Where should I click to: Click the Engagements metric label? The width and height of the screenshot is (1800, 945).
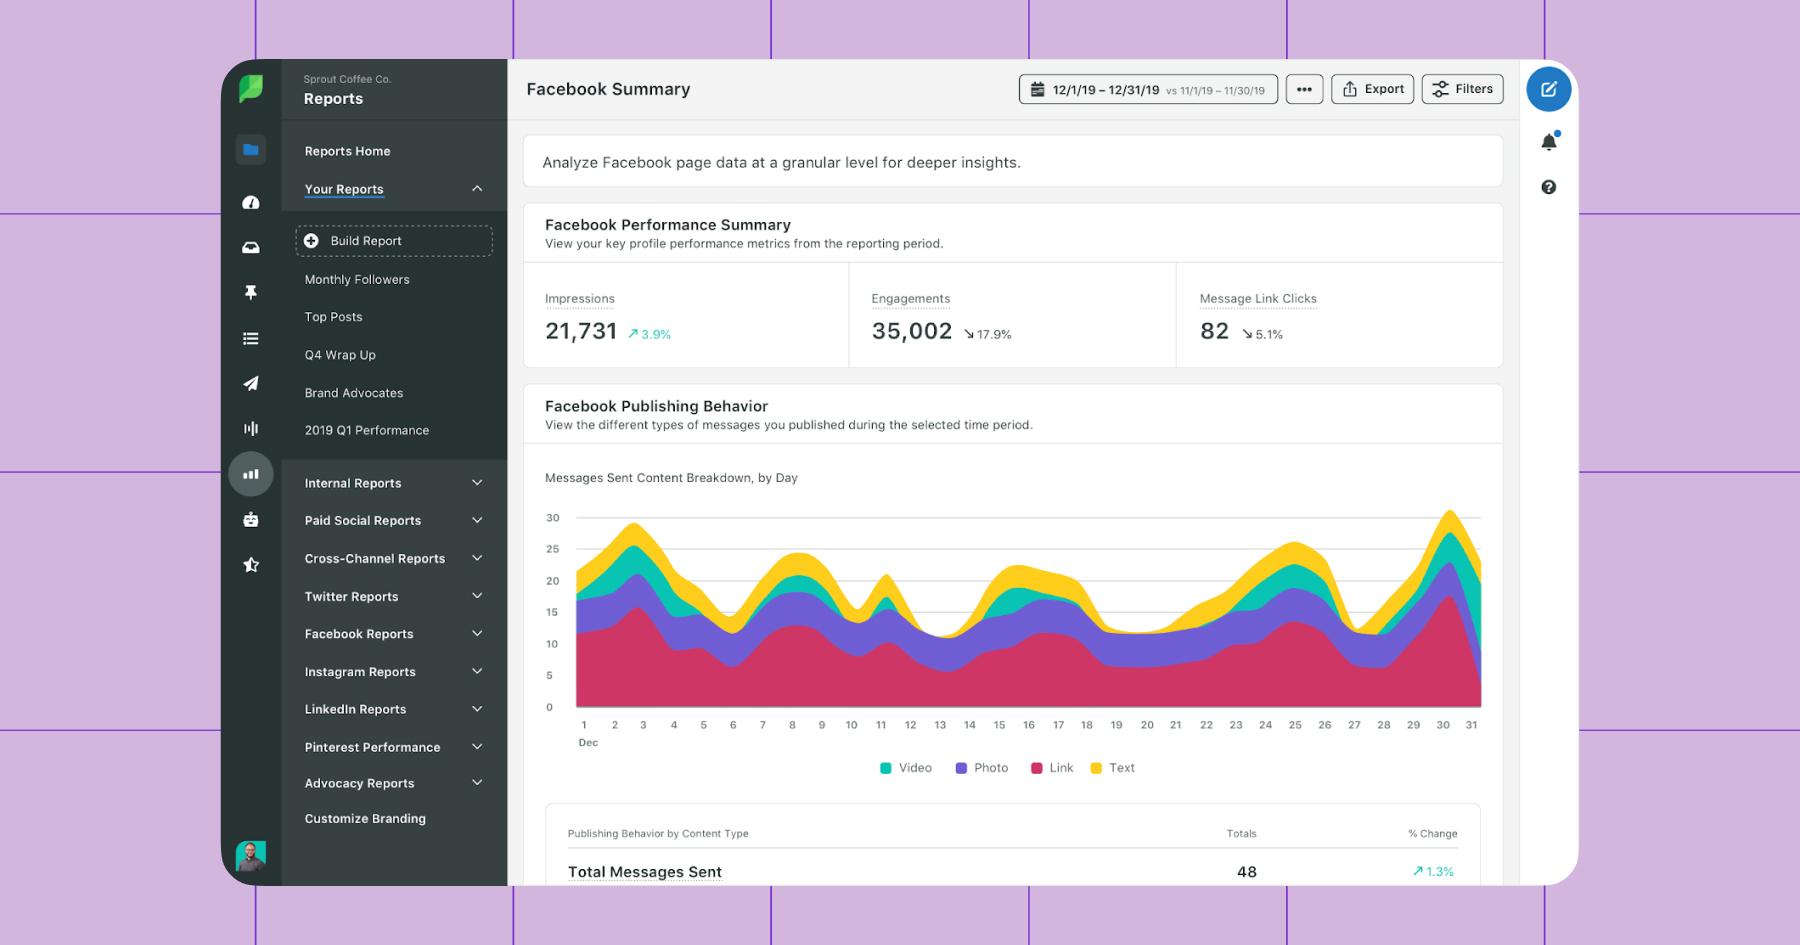911,299
